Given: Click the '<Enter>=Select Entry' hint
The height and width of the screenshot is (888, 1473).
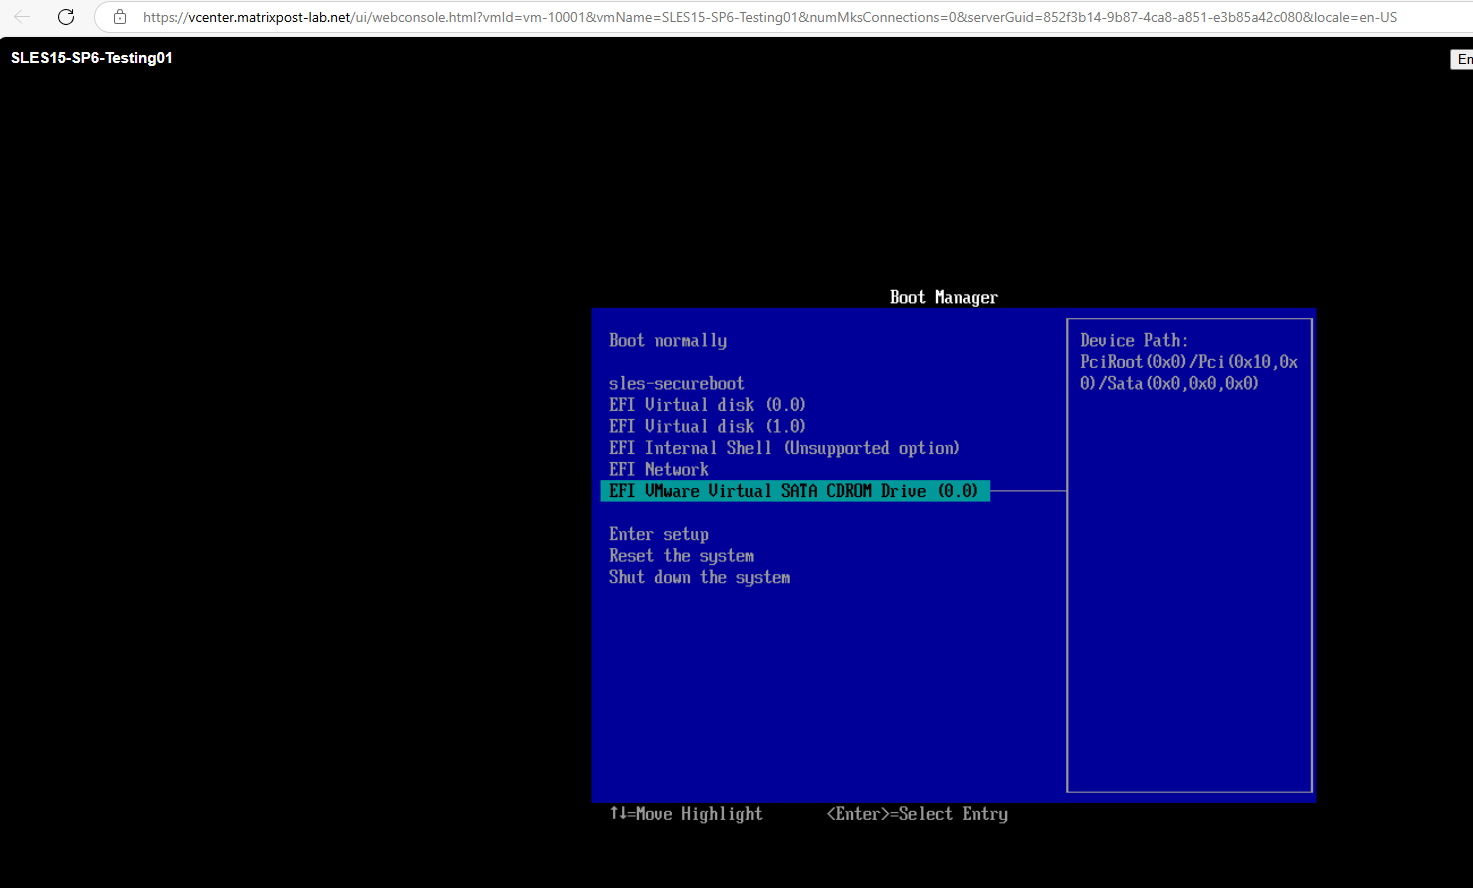Looking at the screenshot, I should tap(917, 814).
